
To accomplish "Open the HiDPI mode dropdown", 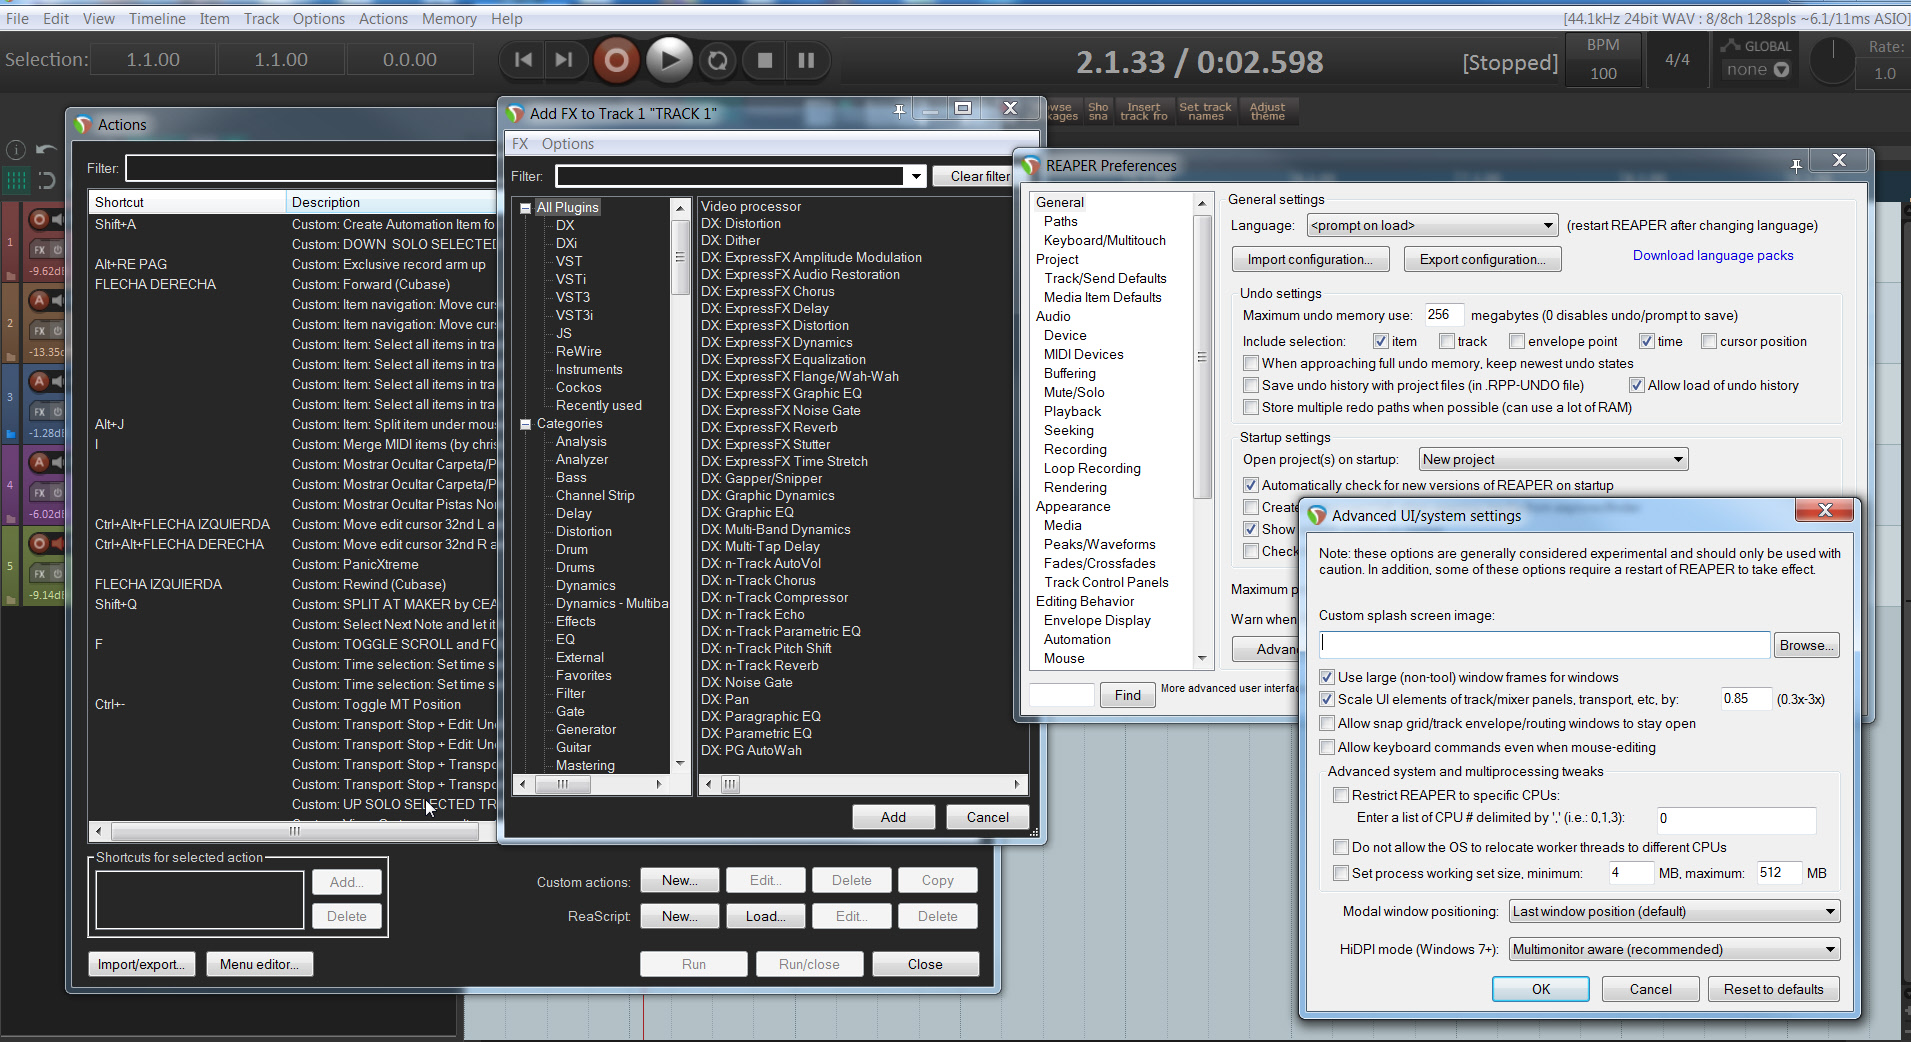I will pyautogui.click(x=1673, y=949).
